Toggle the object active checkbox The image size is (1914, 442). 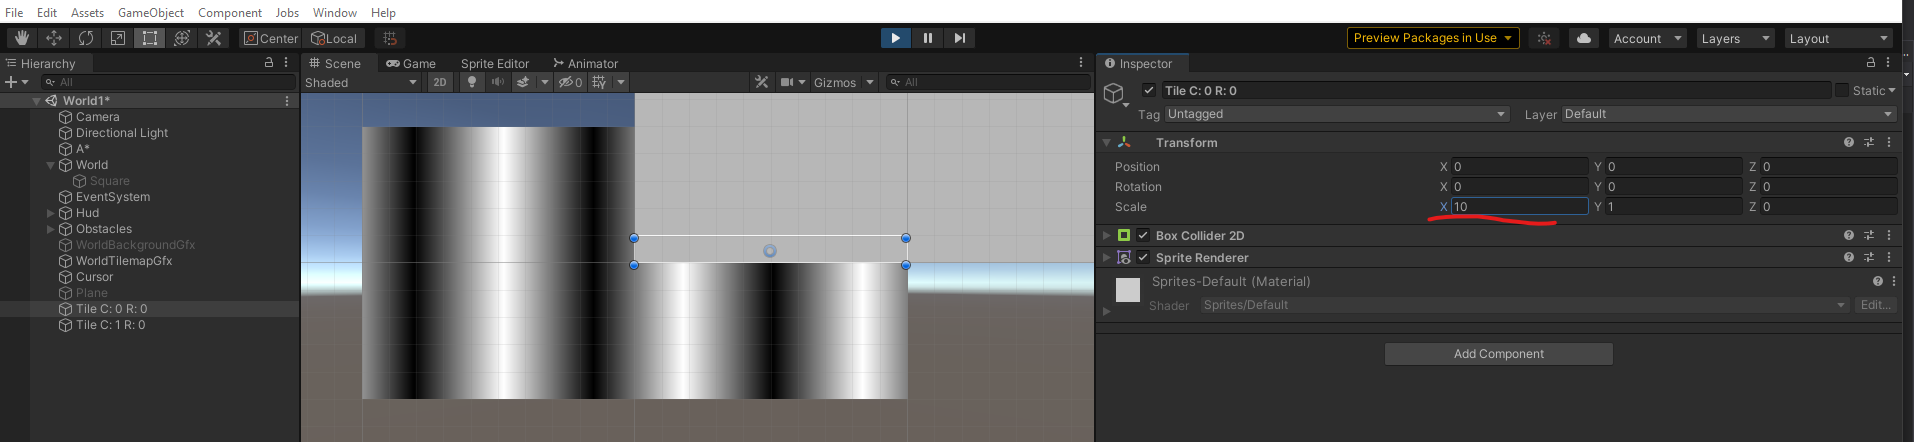pos(1149,90)
